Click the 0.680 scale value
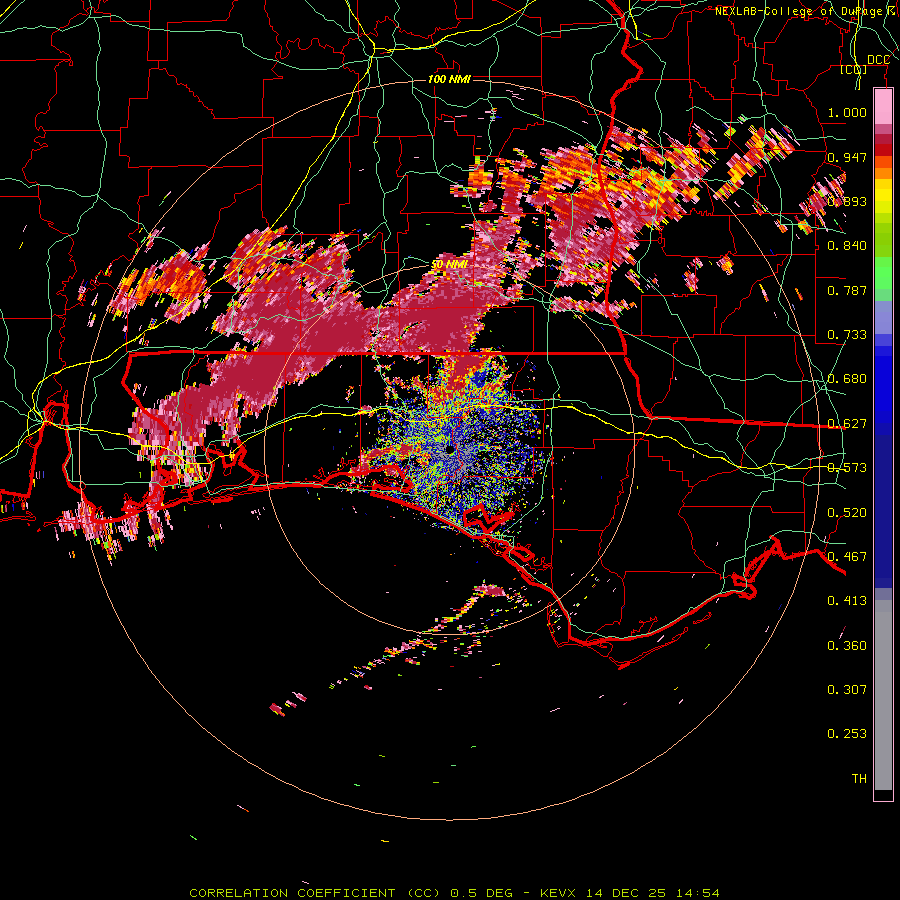This screenshot has width=900, height=900. (847, 379)
